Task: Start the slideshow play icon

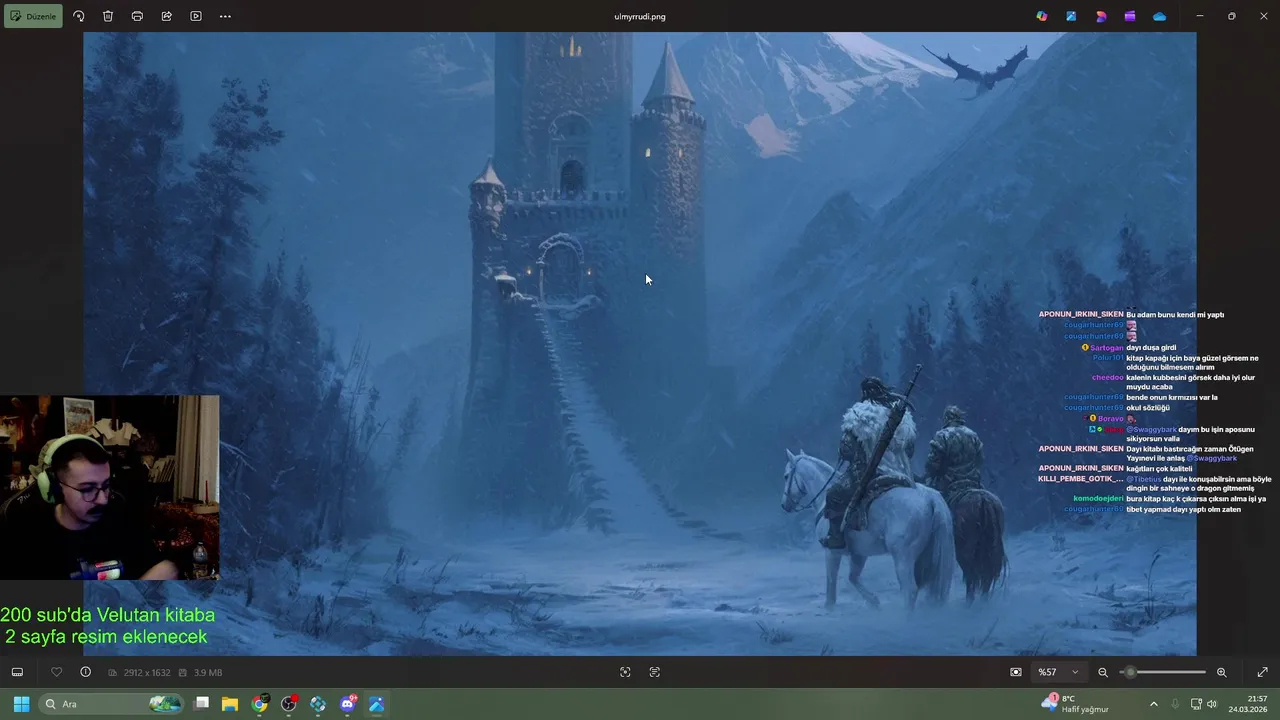Action: [x=196, y=16]
